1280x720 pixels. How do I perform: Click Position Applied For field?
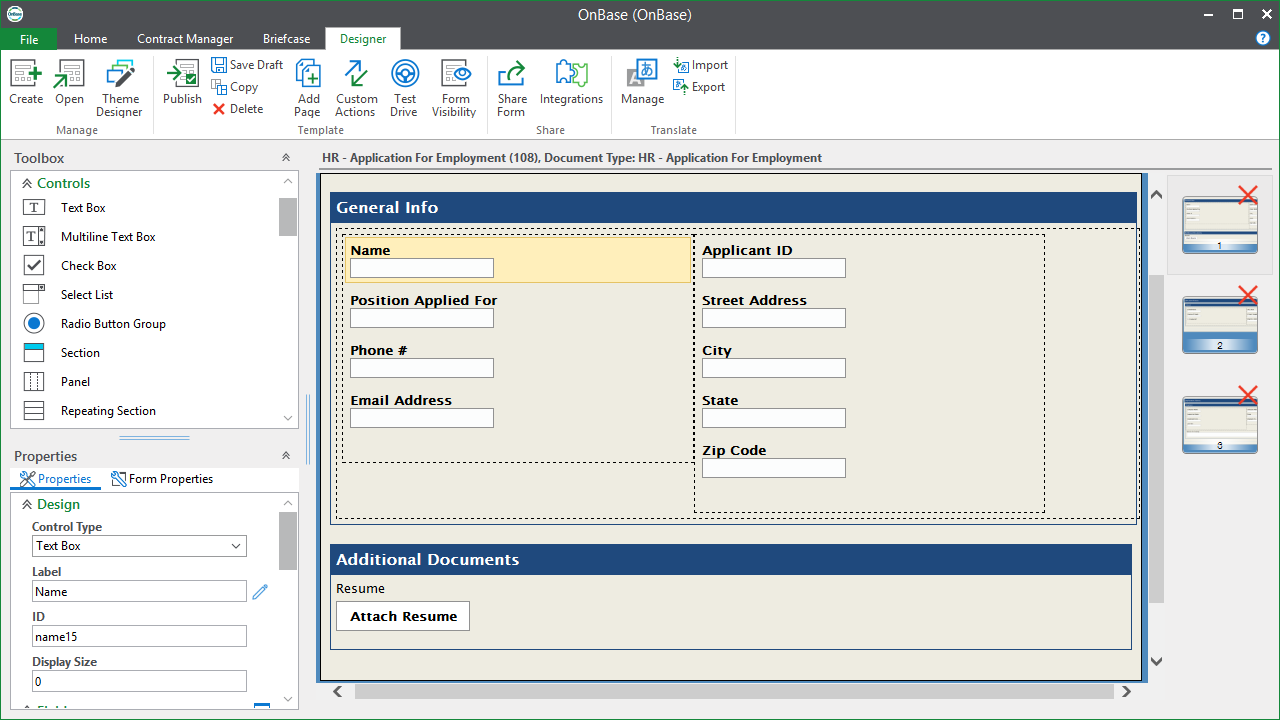[x=422, y=318]
